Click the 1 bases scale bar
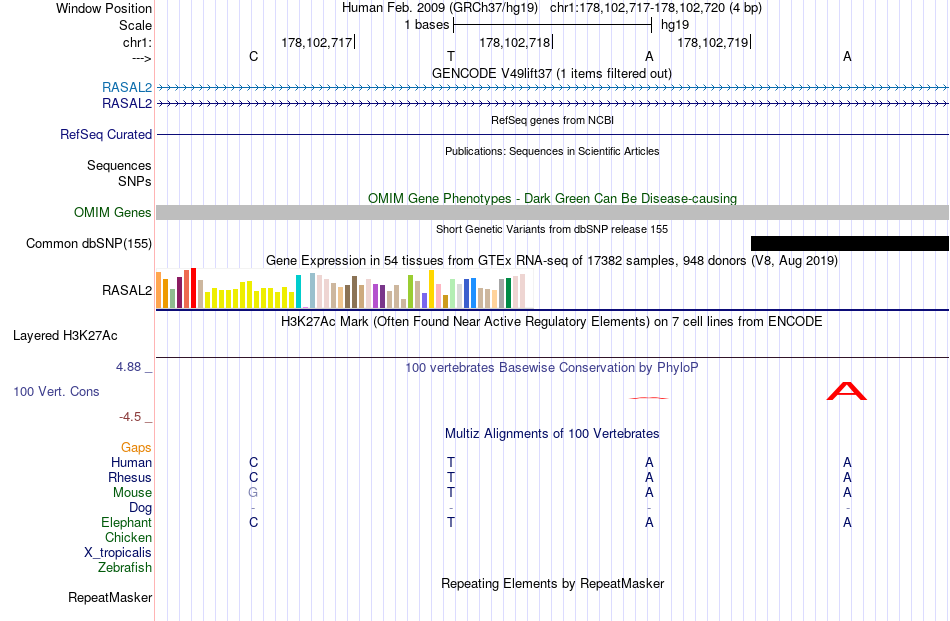The image size is (950, 621). 552,25
